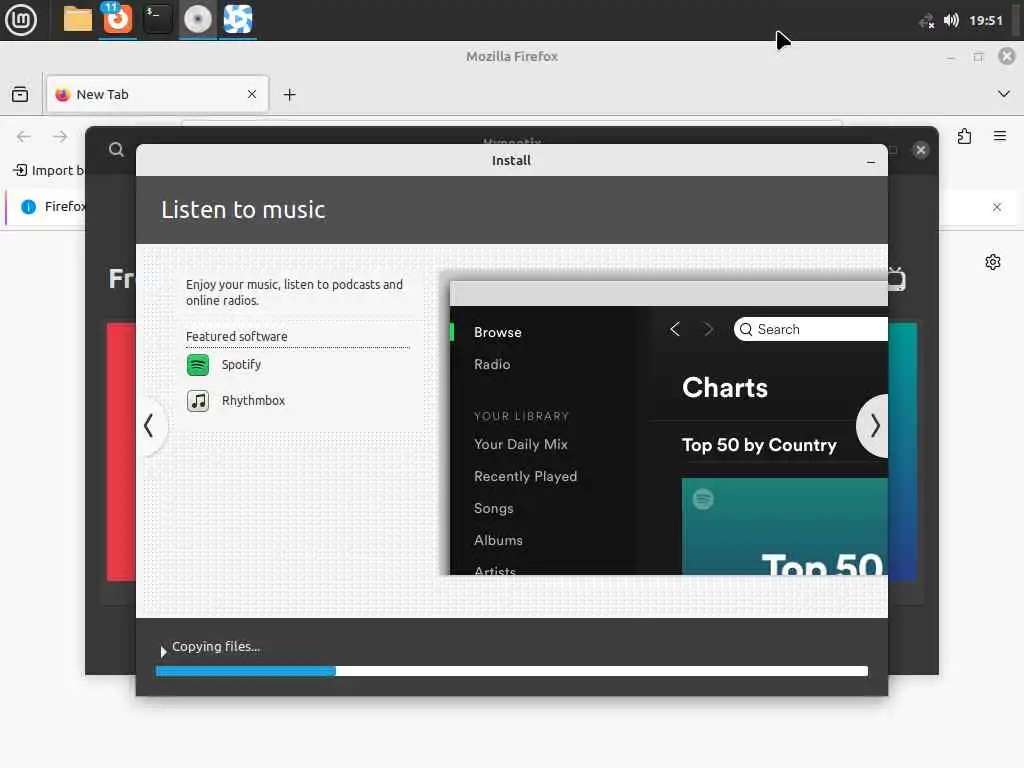
Task: Click the Rhythmbox label text
Action: coord(253,400)
